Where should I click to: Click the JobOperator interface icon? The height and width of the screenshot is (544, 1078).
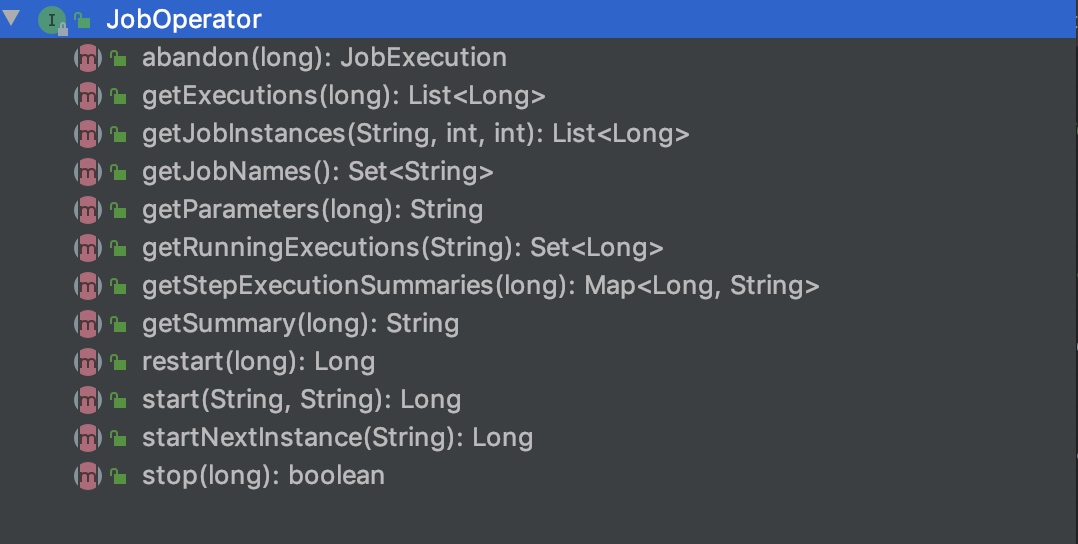tap(51, 20)
